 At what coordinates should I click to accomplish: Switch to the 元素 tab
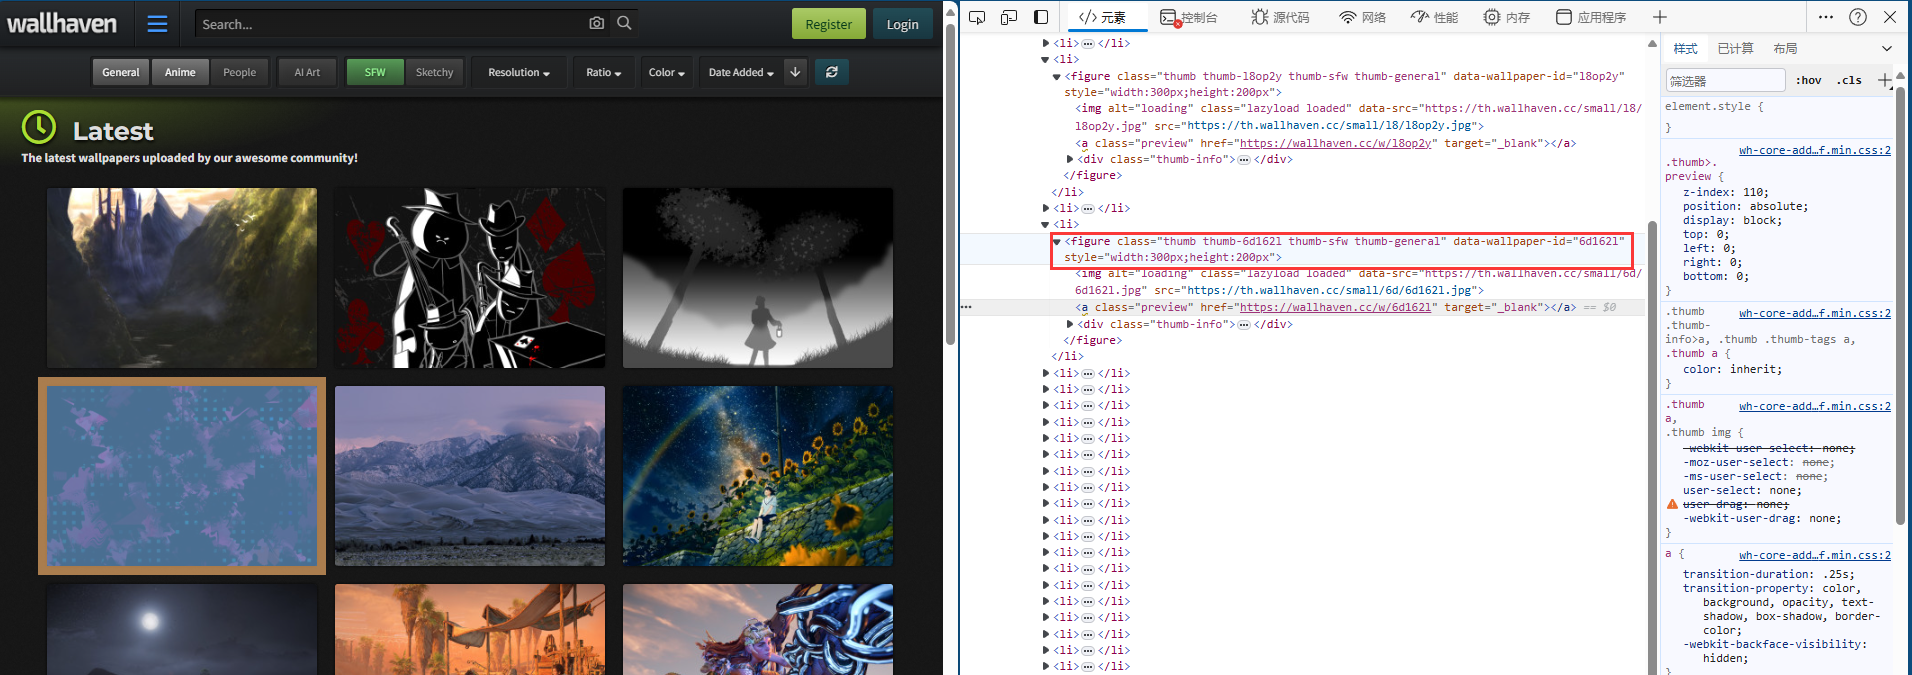point(1102,17)
